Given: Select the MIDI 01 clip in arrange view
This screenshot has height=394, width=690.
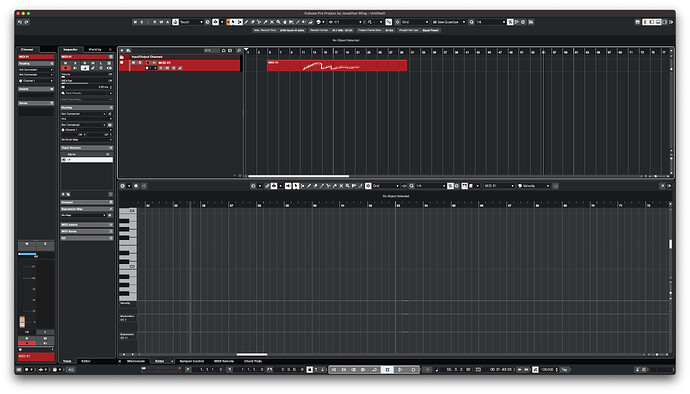Looking at the screenshot, I should pyautogui.click(x=337, y=66).
